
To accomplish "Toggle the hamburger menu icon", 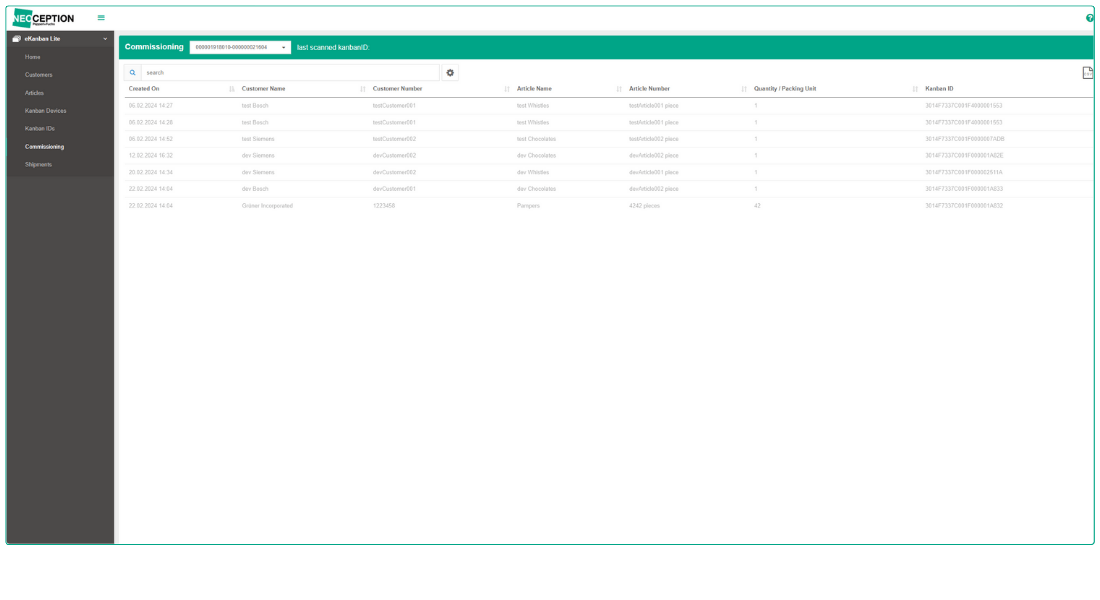I will point(101,18).
